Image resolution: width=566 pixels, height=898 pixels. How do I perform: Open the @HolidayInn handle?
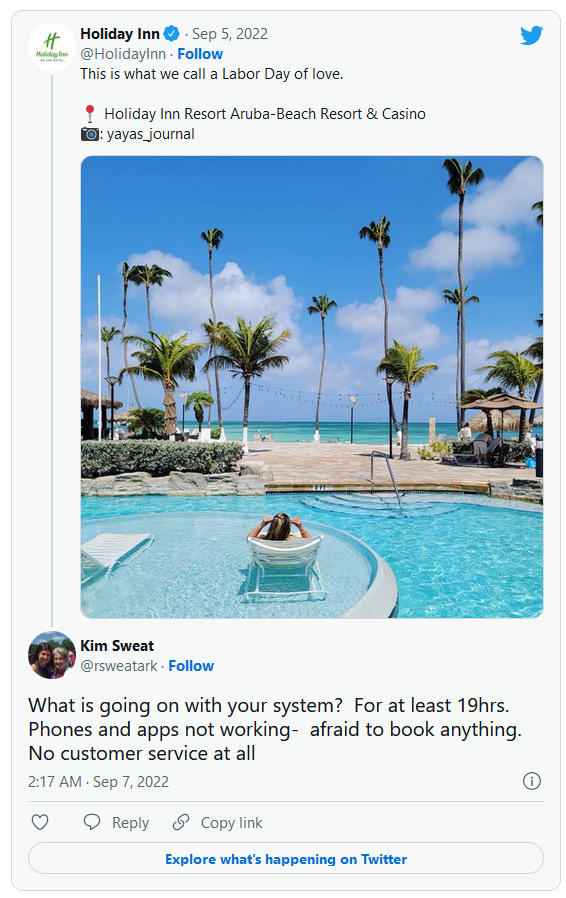pos(123,54)
